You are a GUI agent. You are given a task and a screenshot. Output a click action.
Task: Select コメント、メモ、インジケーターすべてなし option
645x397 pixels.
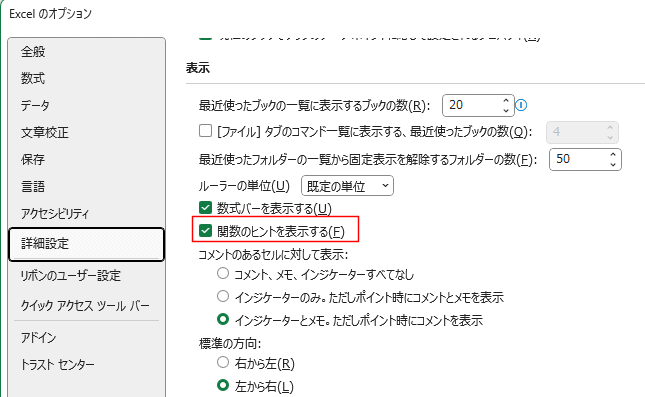click(x=223, y=273)
